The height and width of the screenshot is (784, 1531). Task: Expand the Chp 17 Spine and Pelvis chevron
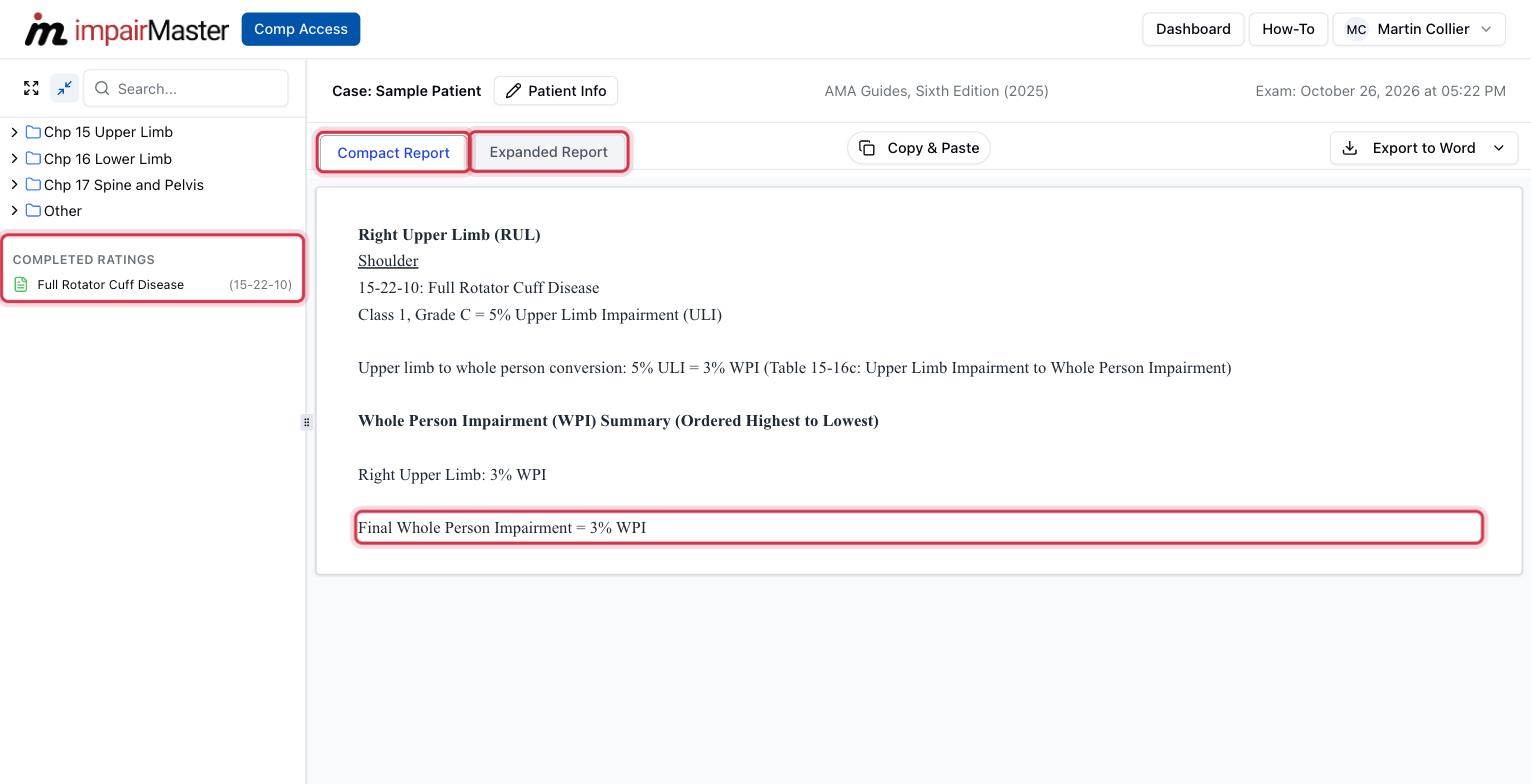[14, 184]
